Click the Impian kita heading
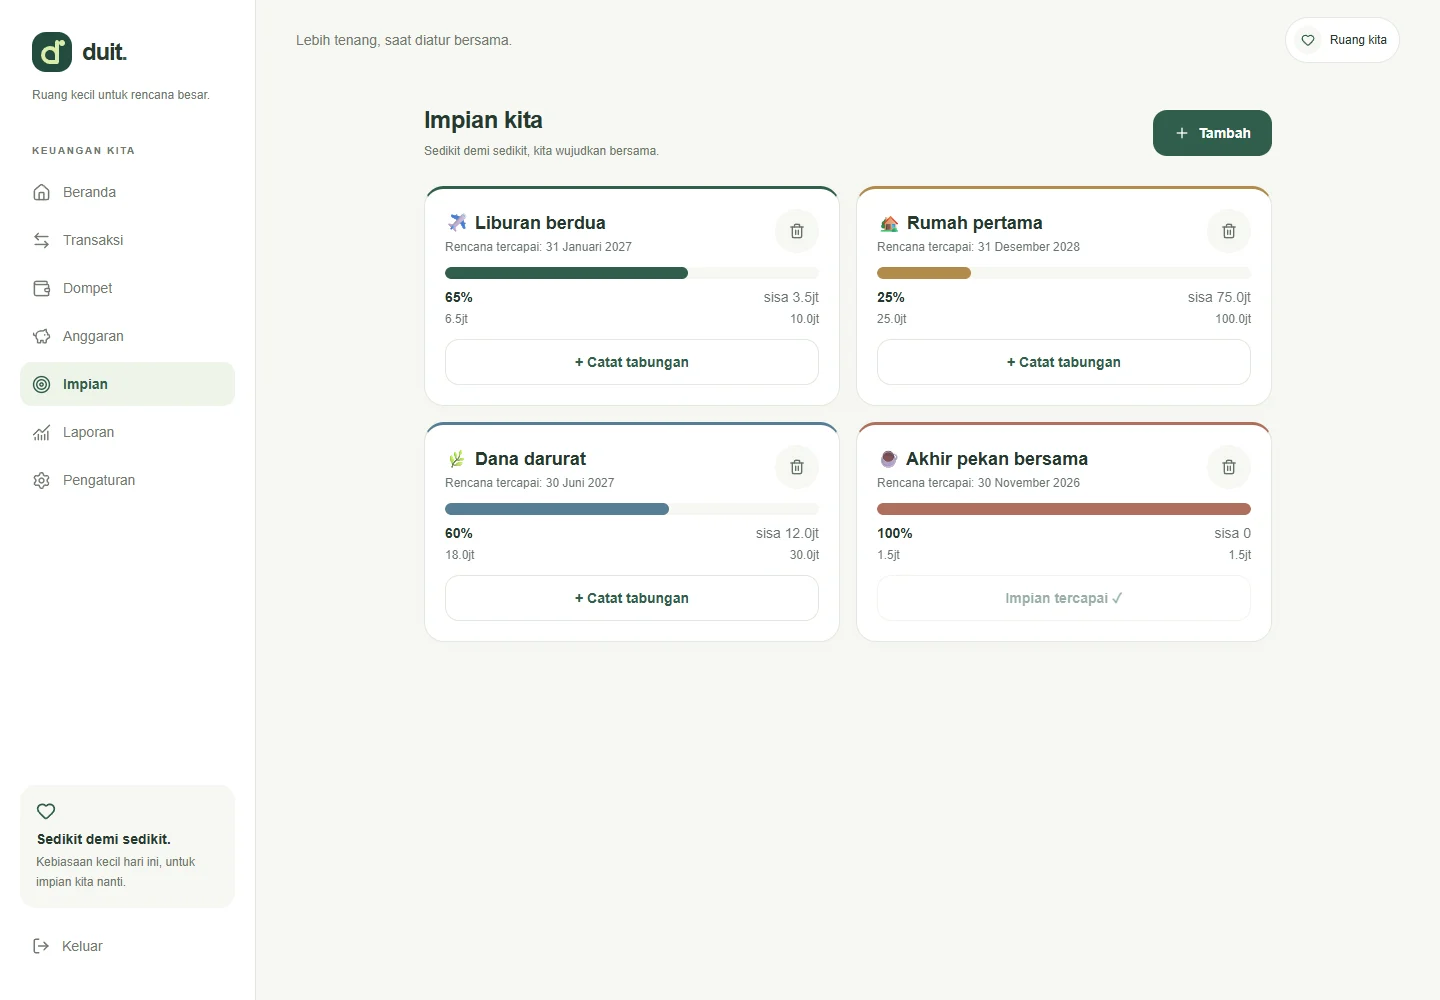The width and height of the screenshot is (1440, 1000). (x=483, y=120)
